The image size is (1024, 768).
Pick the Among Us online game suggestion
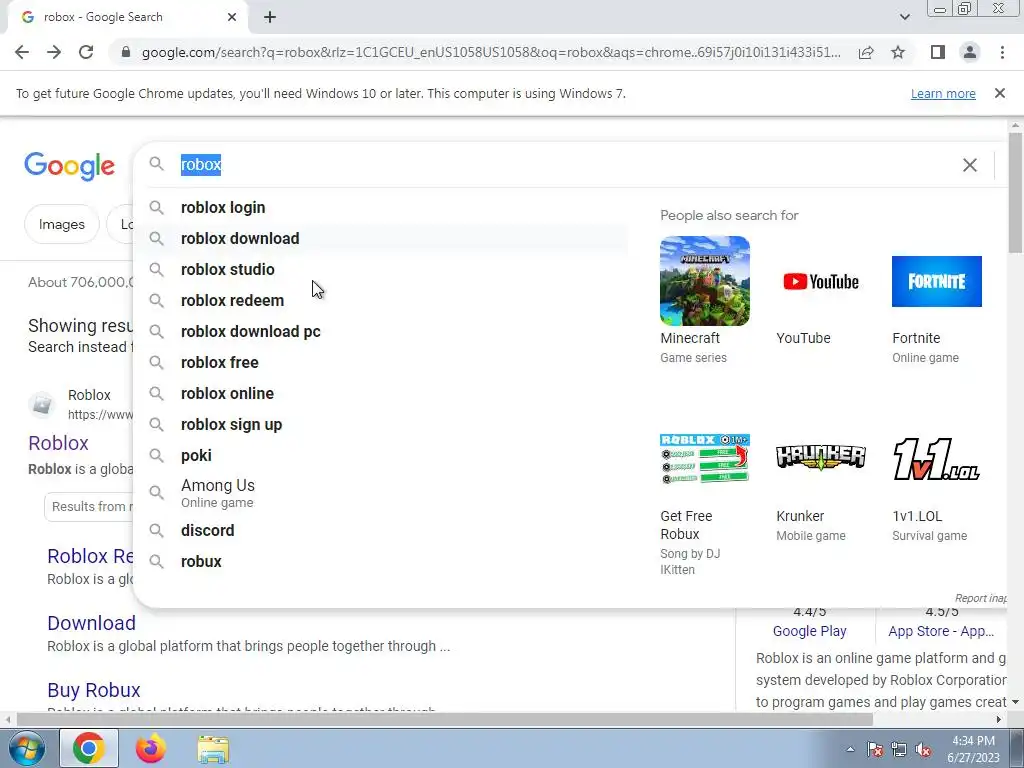coord(381,493)
